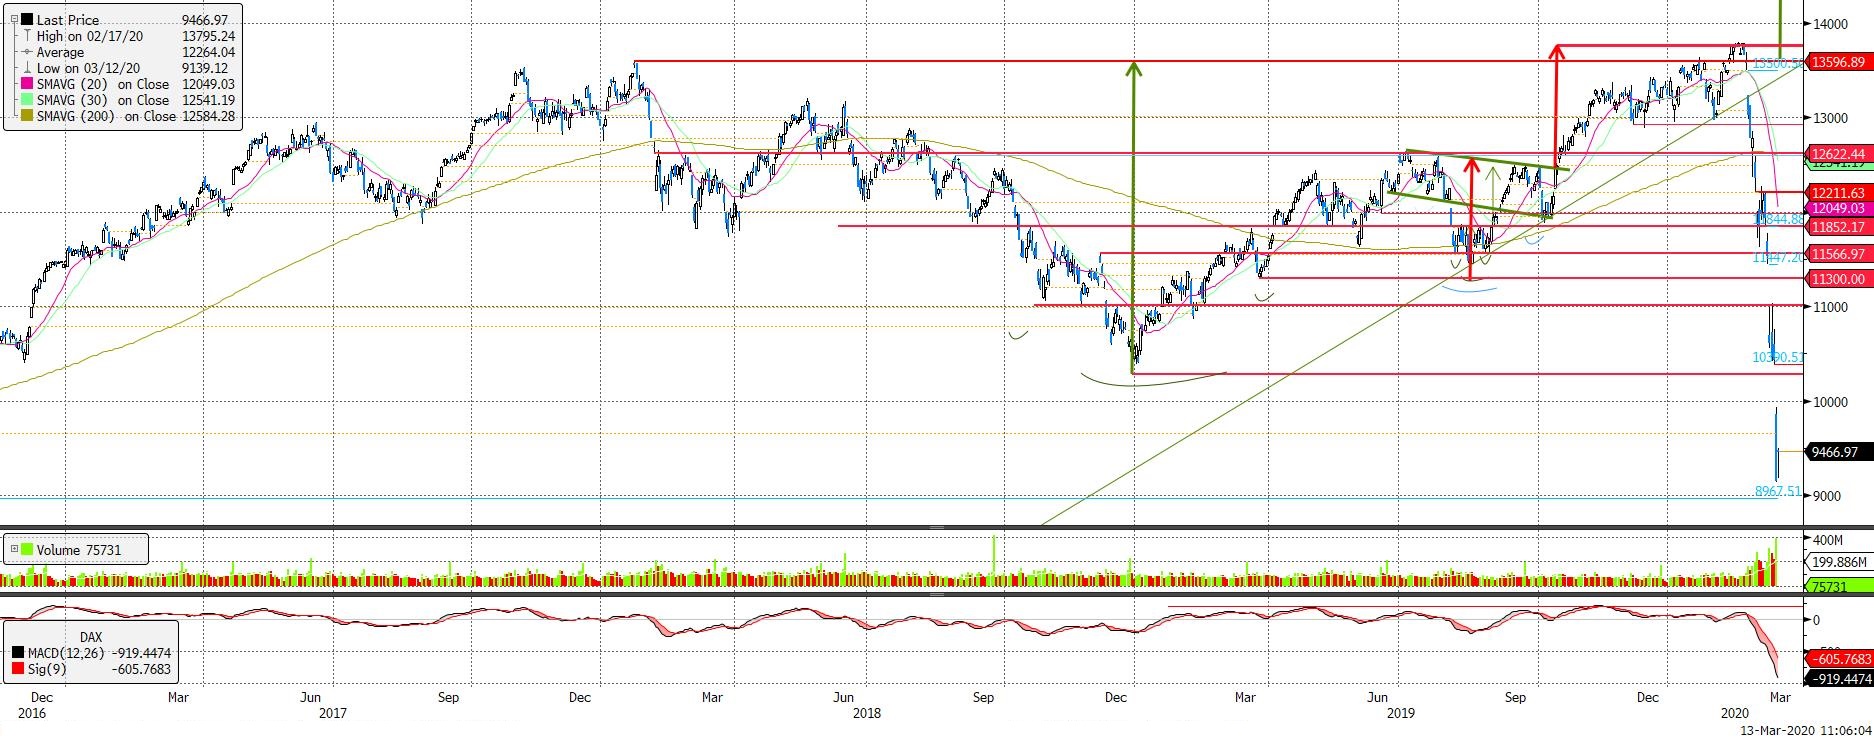Click the Sig(9) legend label
This screenshot has height=739, width=1874.
point(49,669)
